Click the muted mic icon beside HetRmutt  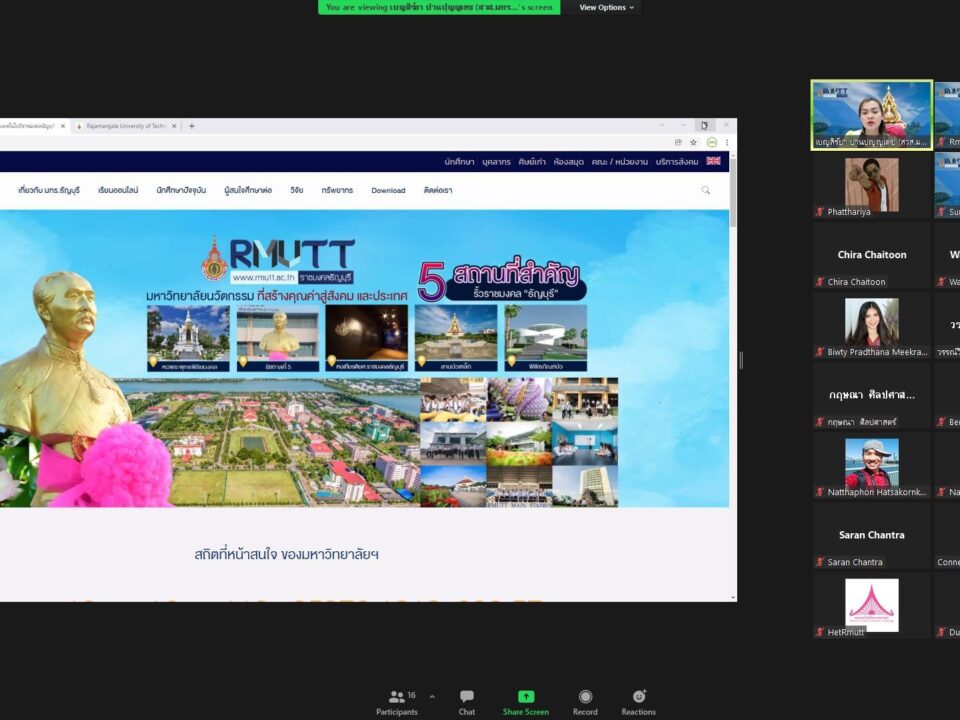coord(820,632)
